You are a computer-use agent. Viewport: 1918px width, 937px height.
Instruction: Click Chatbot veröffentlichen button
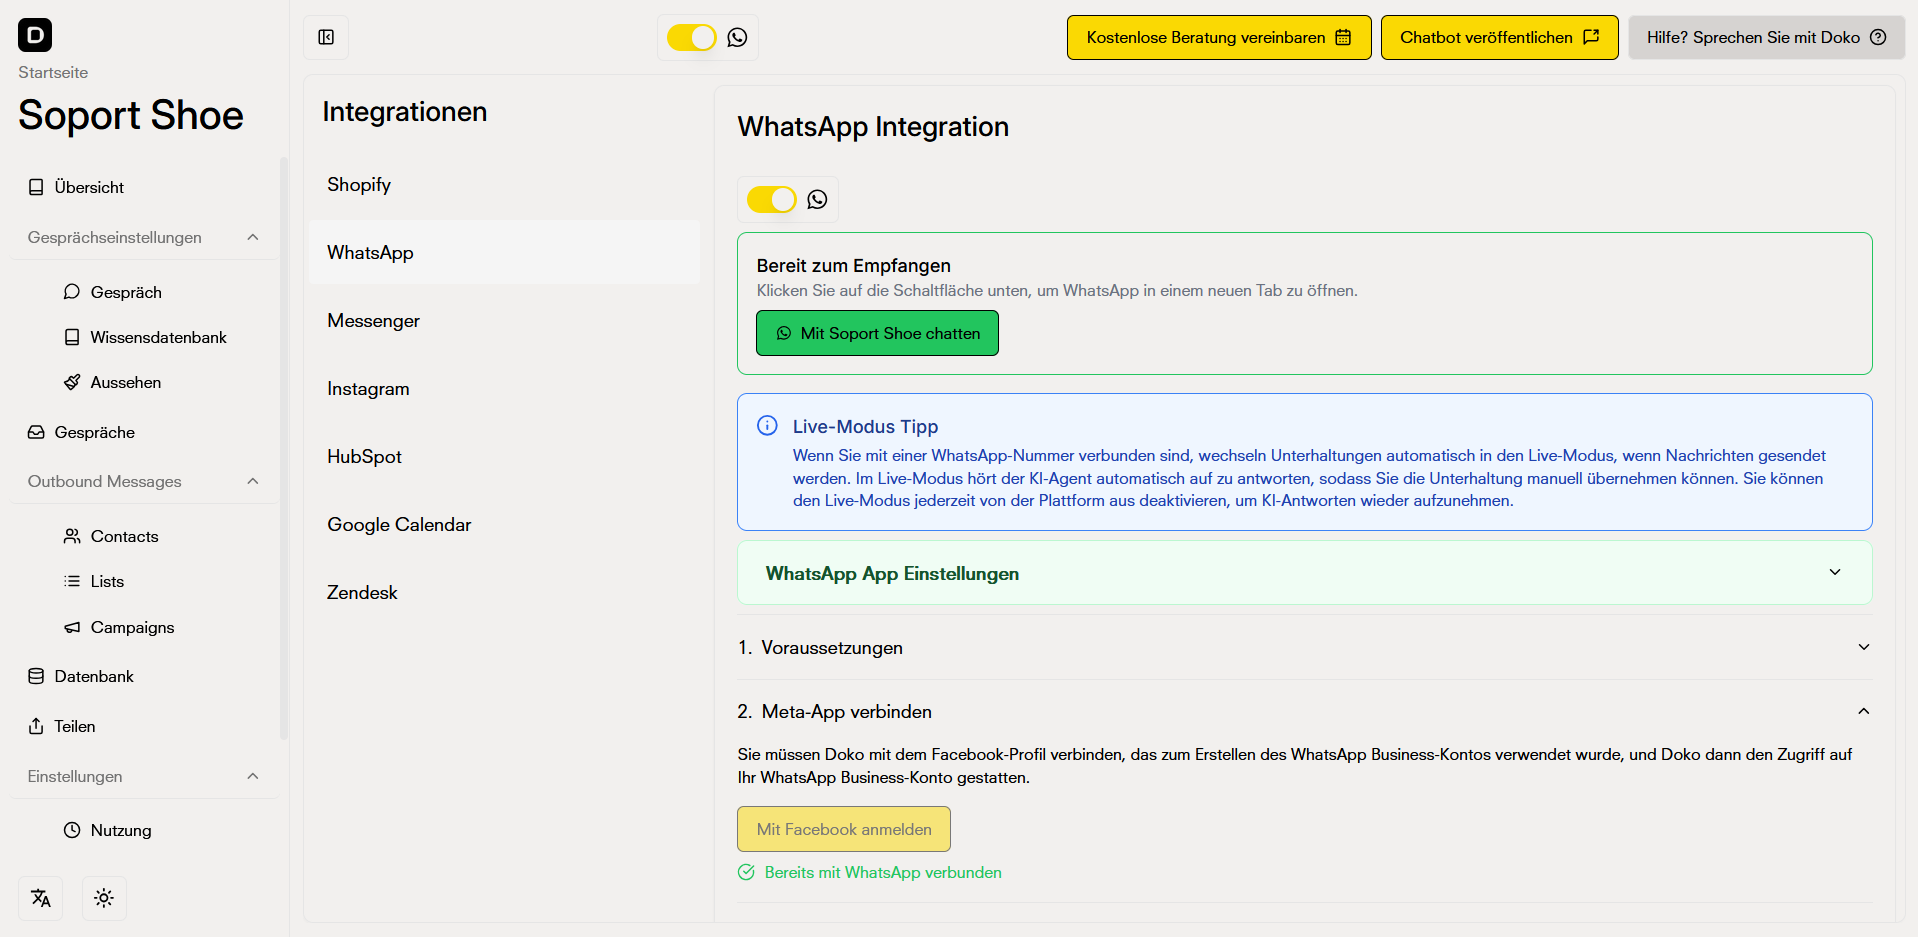pos(1499,37)
